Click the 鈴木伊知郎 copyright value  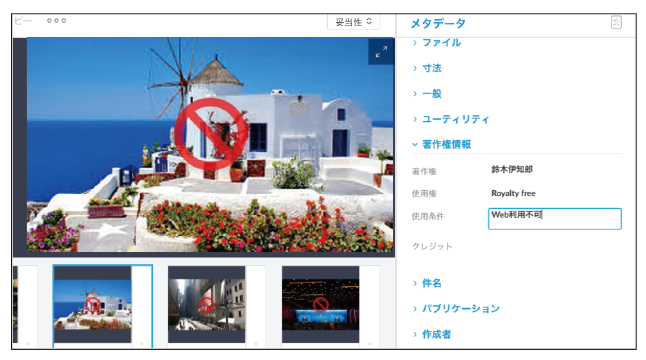pyautogui.click(x=512, y=169)
